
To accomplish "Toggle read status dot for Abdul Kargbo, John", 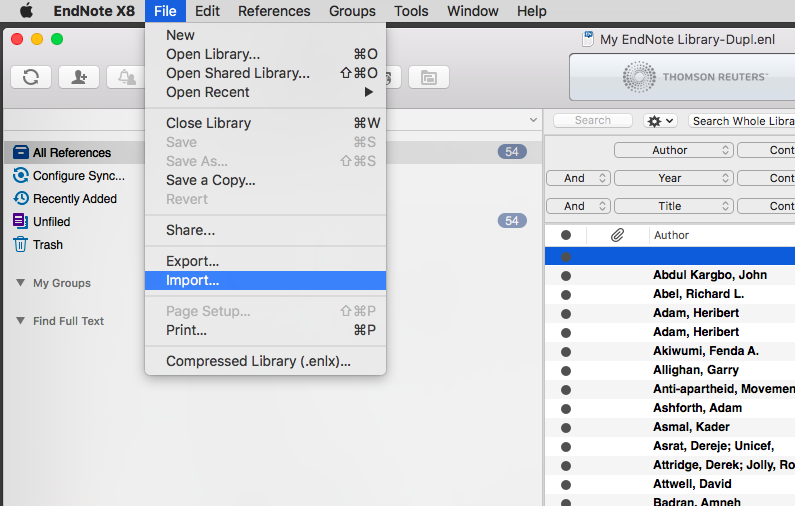I will 566,276.
